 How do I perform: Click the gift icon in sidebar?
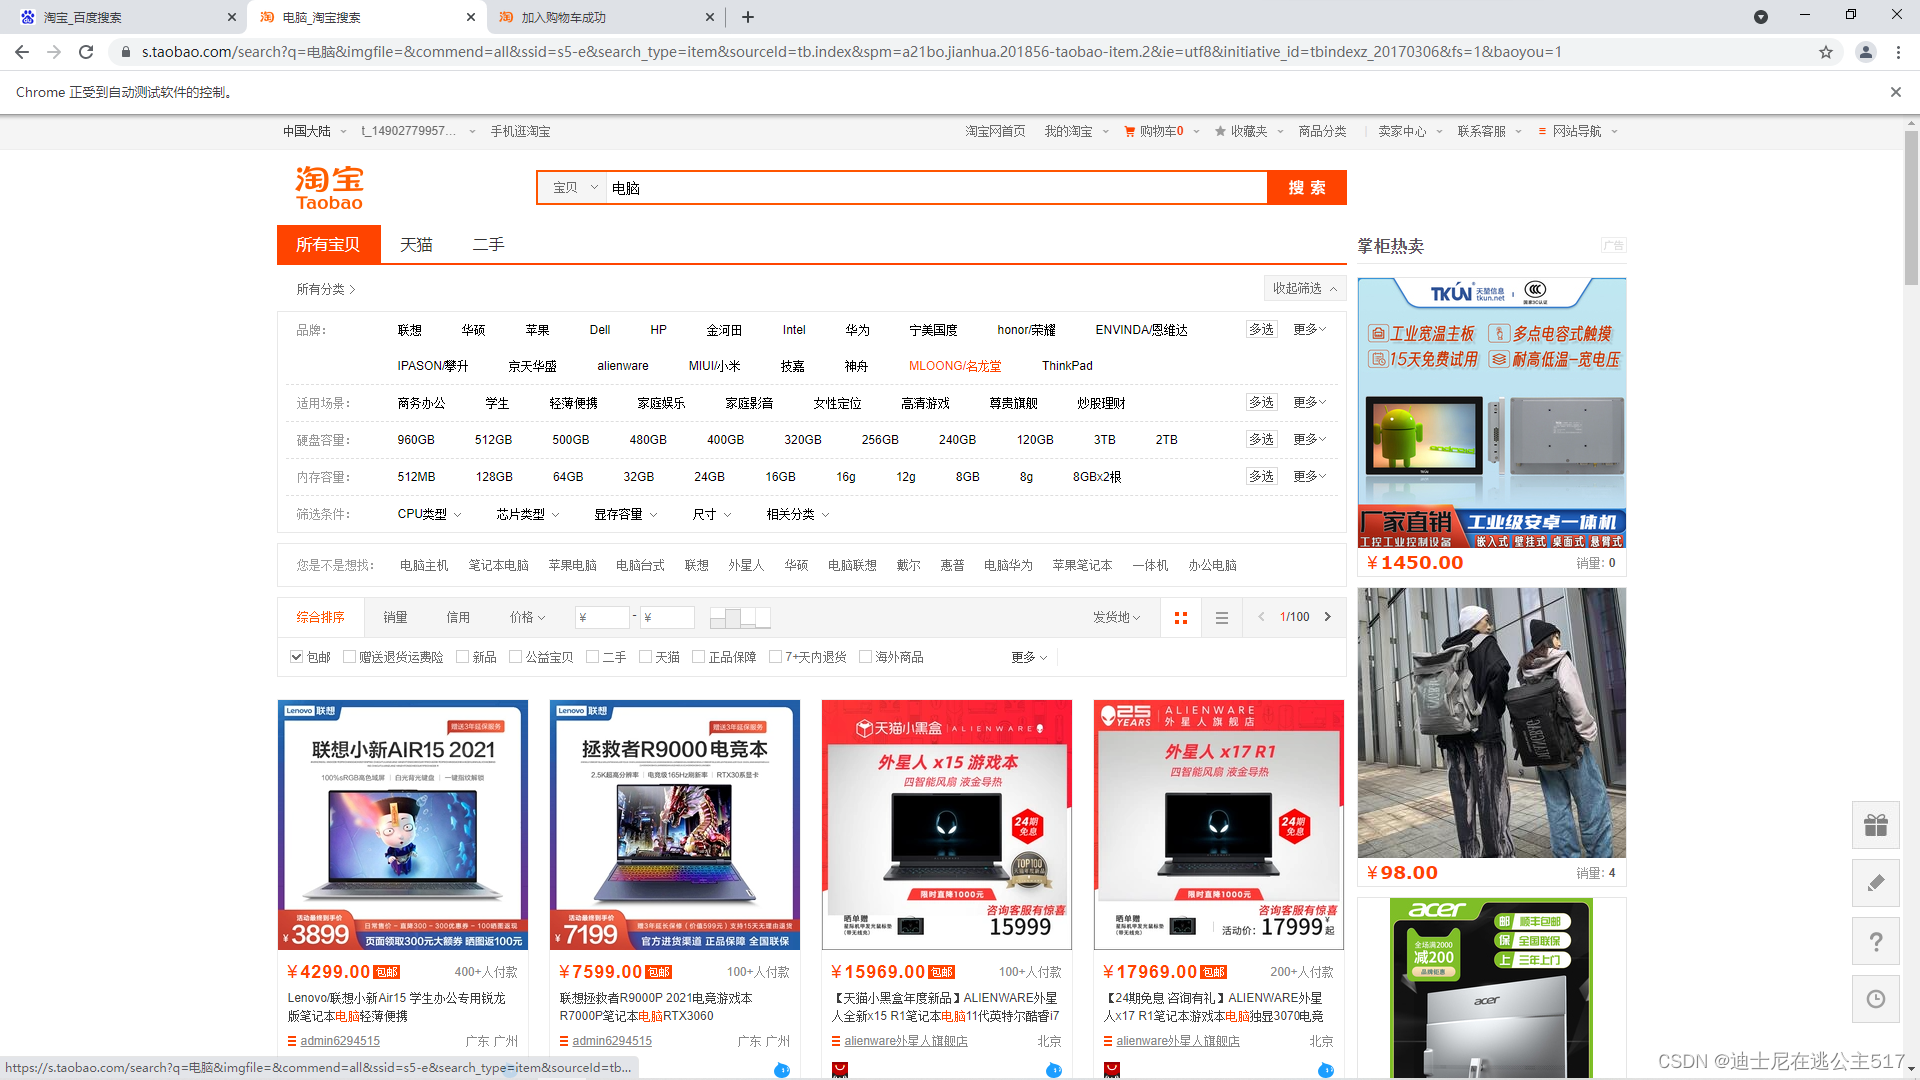click(x=1876, y=825)
